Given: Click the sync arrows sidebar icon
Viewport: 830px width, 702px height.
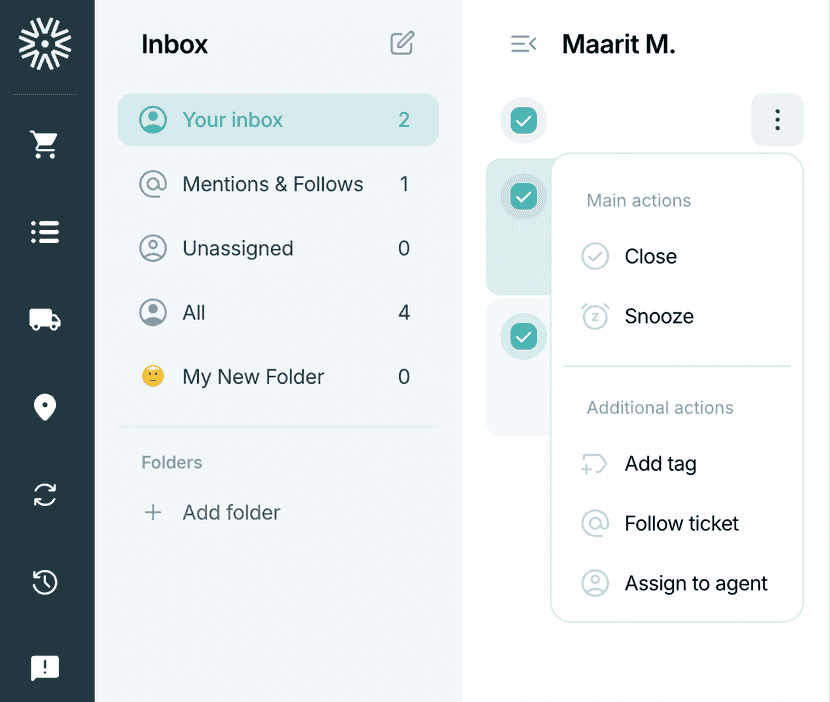Looking at the screenshot, I should [x=44, y=495].
